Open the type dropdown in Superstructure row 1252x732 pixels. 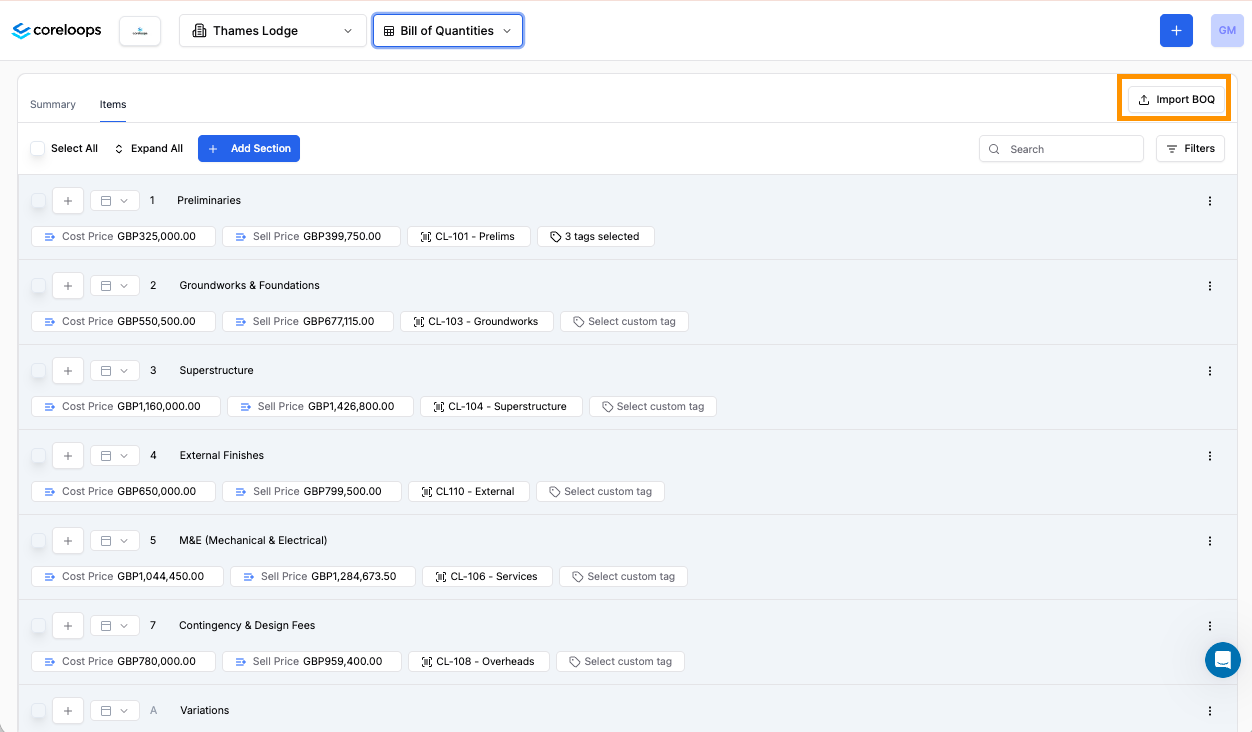click(114, 371)
